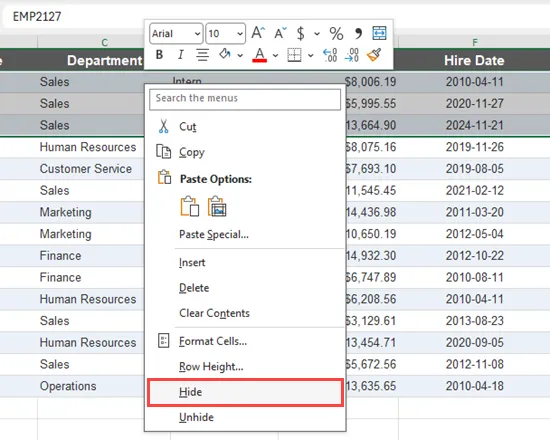
Task: Click the Paste as Picture icon
Action: pyautogui.click(x=217, y=206)
